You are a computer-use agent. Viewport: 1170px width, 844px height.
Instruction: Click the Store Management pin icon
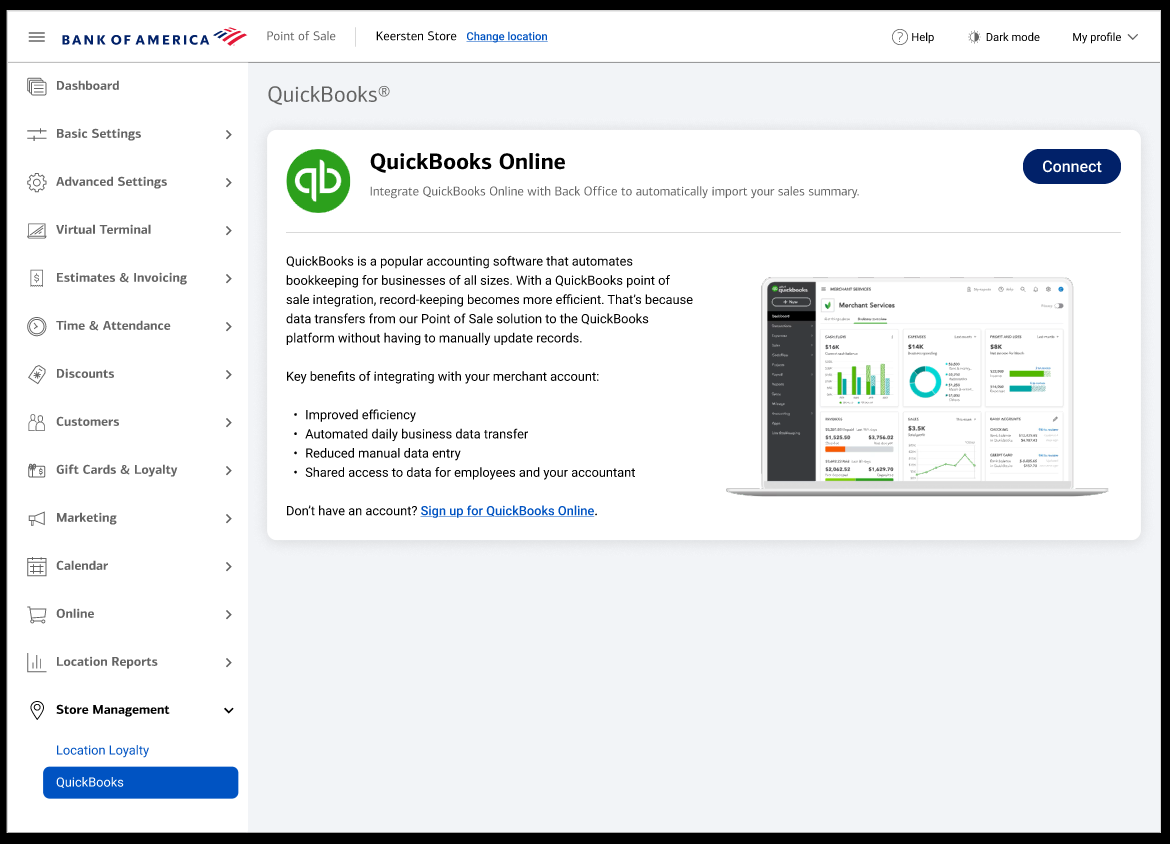point(37,710)
